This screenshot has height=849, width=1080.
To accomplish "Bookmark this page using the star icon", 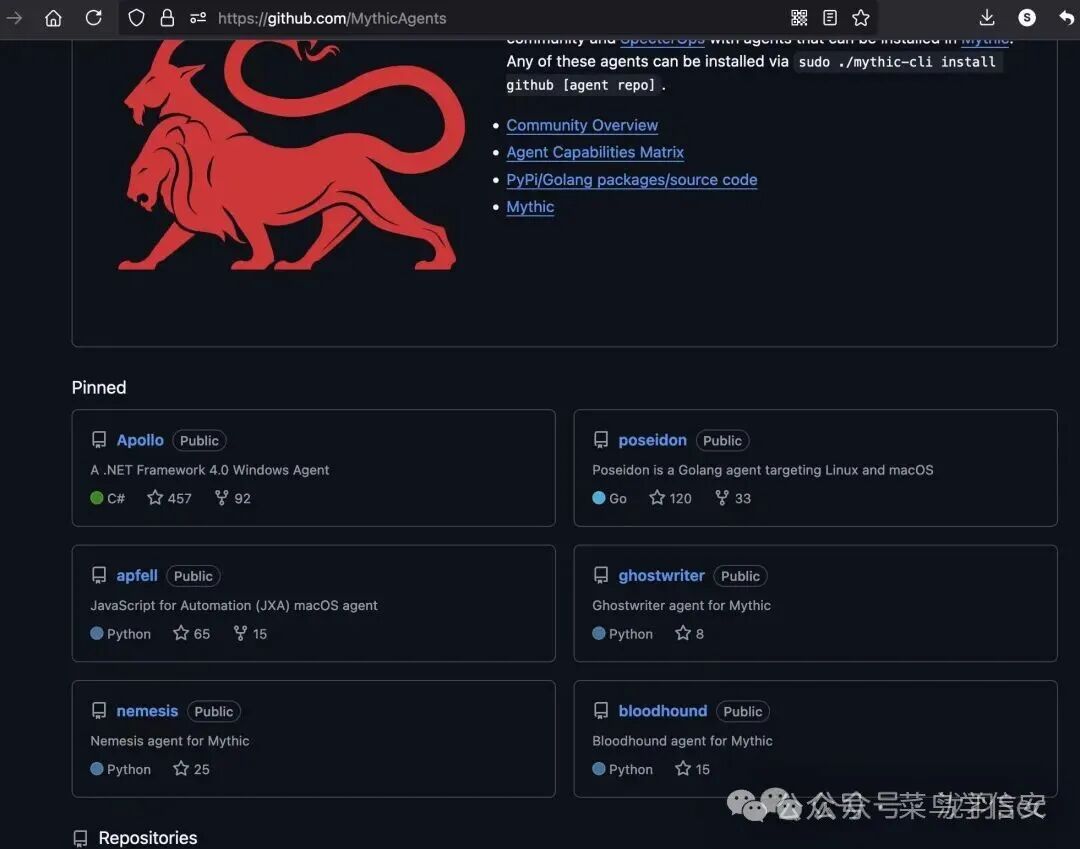I will (861, 17).
